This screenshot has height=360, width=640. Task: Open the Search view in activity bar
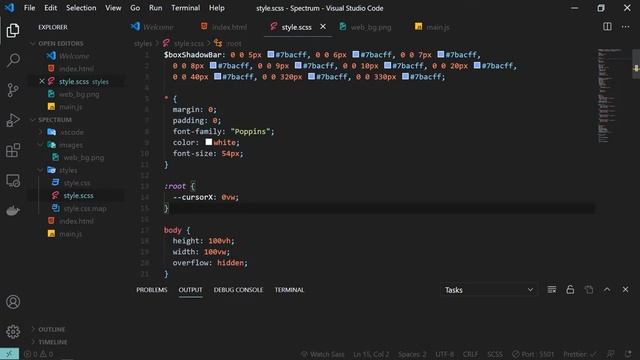[13, 60]
